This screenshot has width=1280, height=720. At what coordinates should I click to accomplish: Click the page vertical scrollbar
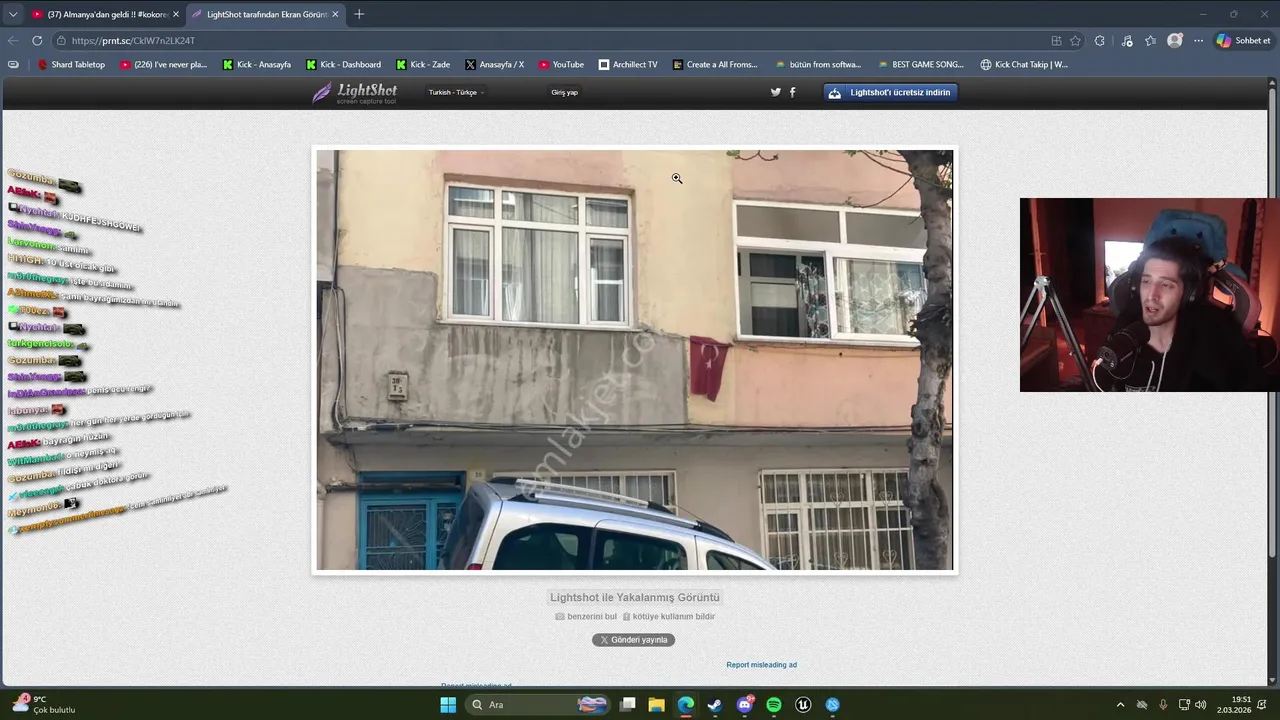pyautogui.click(x=1273, y=380)
